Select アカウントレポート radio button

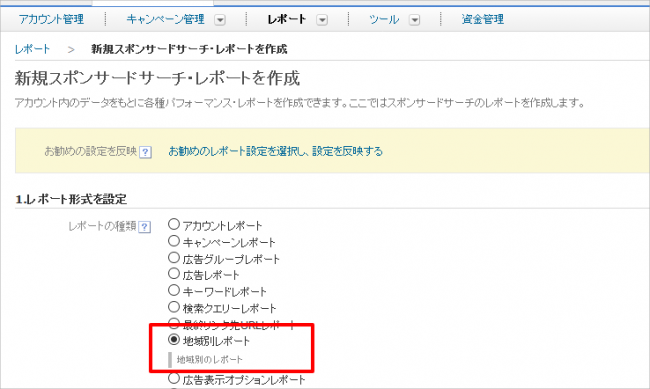(174, 224)
